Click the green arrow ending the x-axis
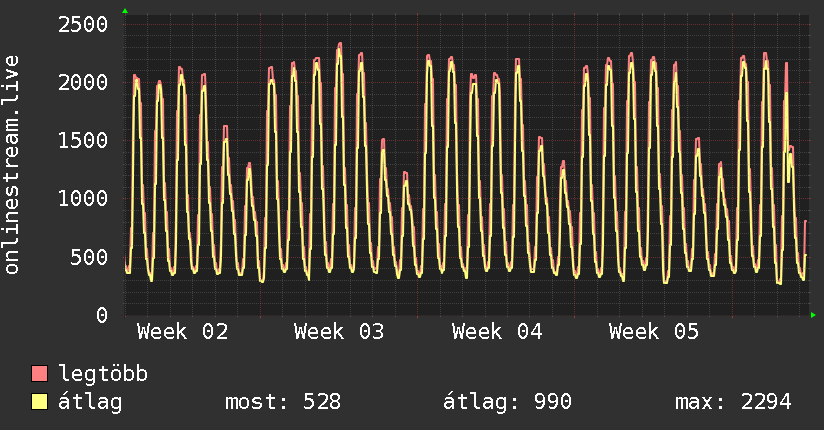824x430 pixels. (x=814, y=315)
